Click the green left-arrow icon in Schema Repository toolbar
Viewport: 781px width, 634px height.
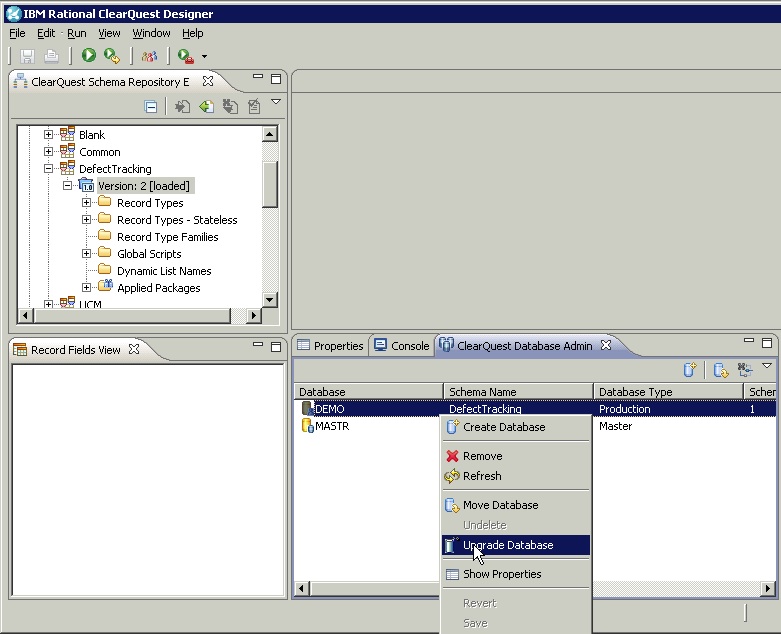pos(207,106)
